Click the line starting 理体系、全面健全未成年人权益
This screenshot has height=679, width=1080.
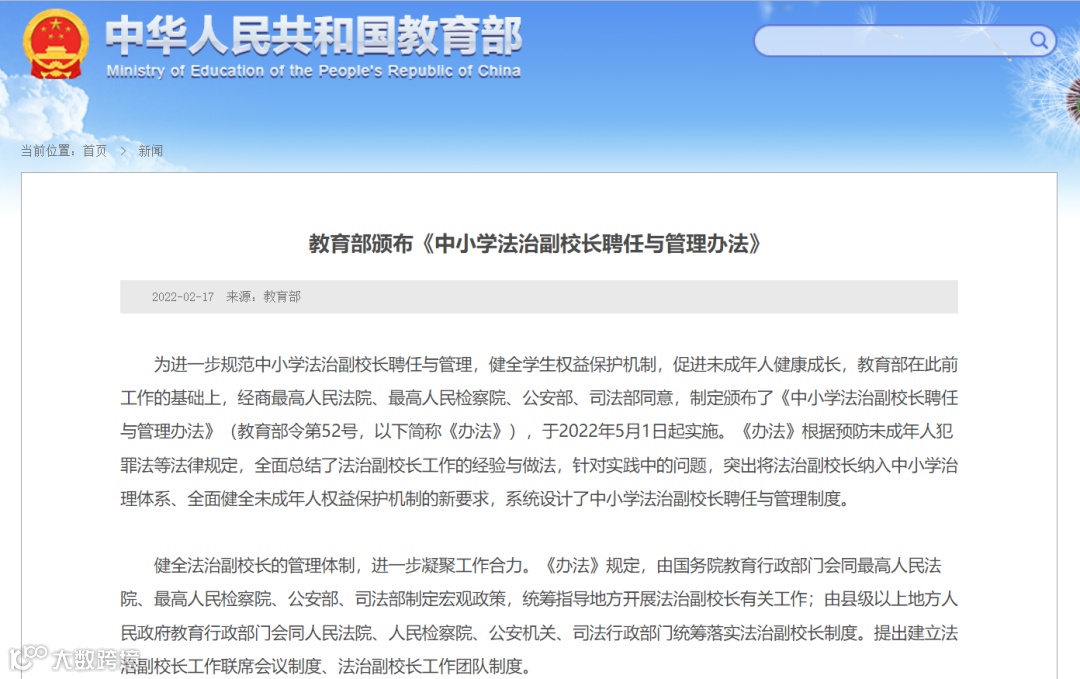pos(485,499)
